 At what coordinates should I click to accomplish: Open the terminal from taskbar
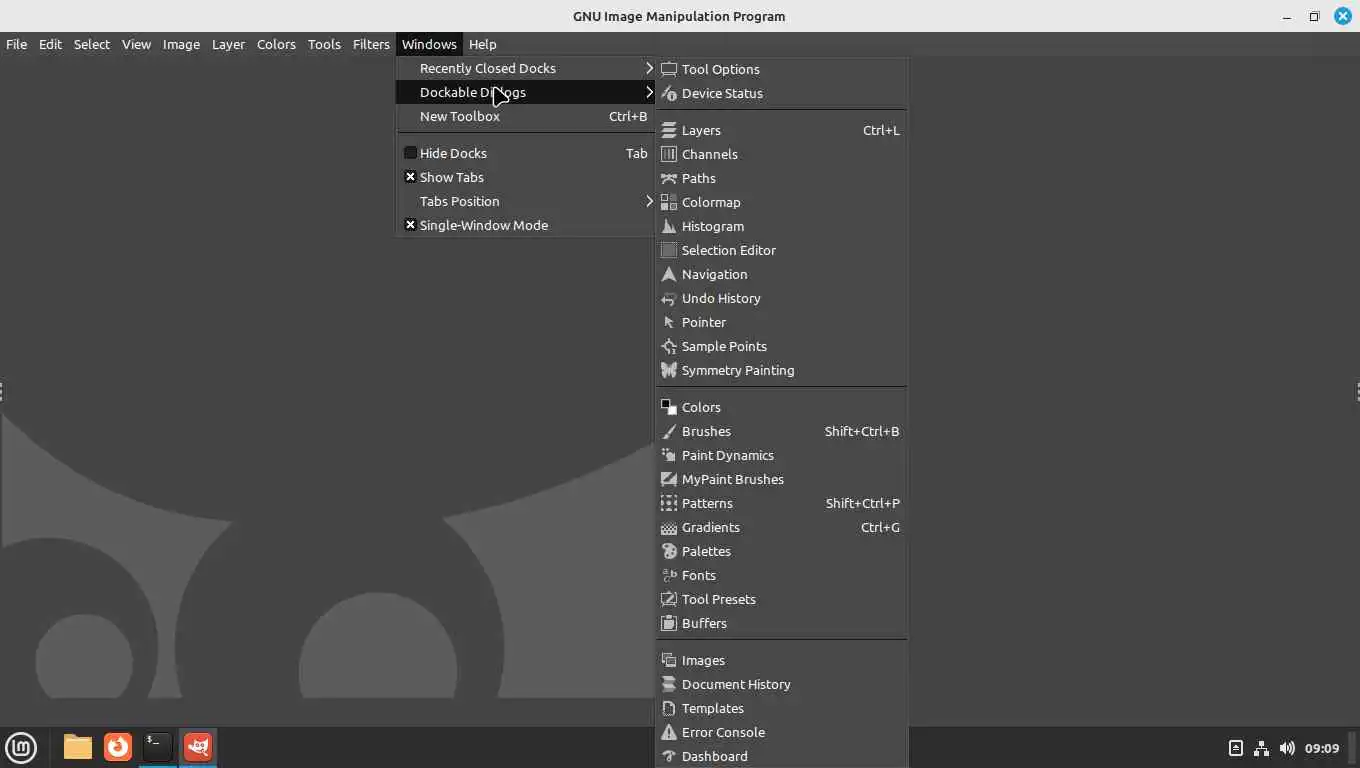point(158,747)
